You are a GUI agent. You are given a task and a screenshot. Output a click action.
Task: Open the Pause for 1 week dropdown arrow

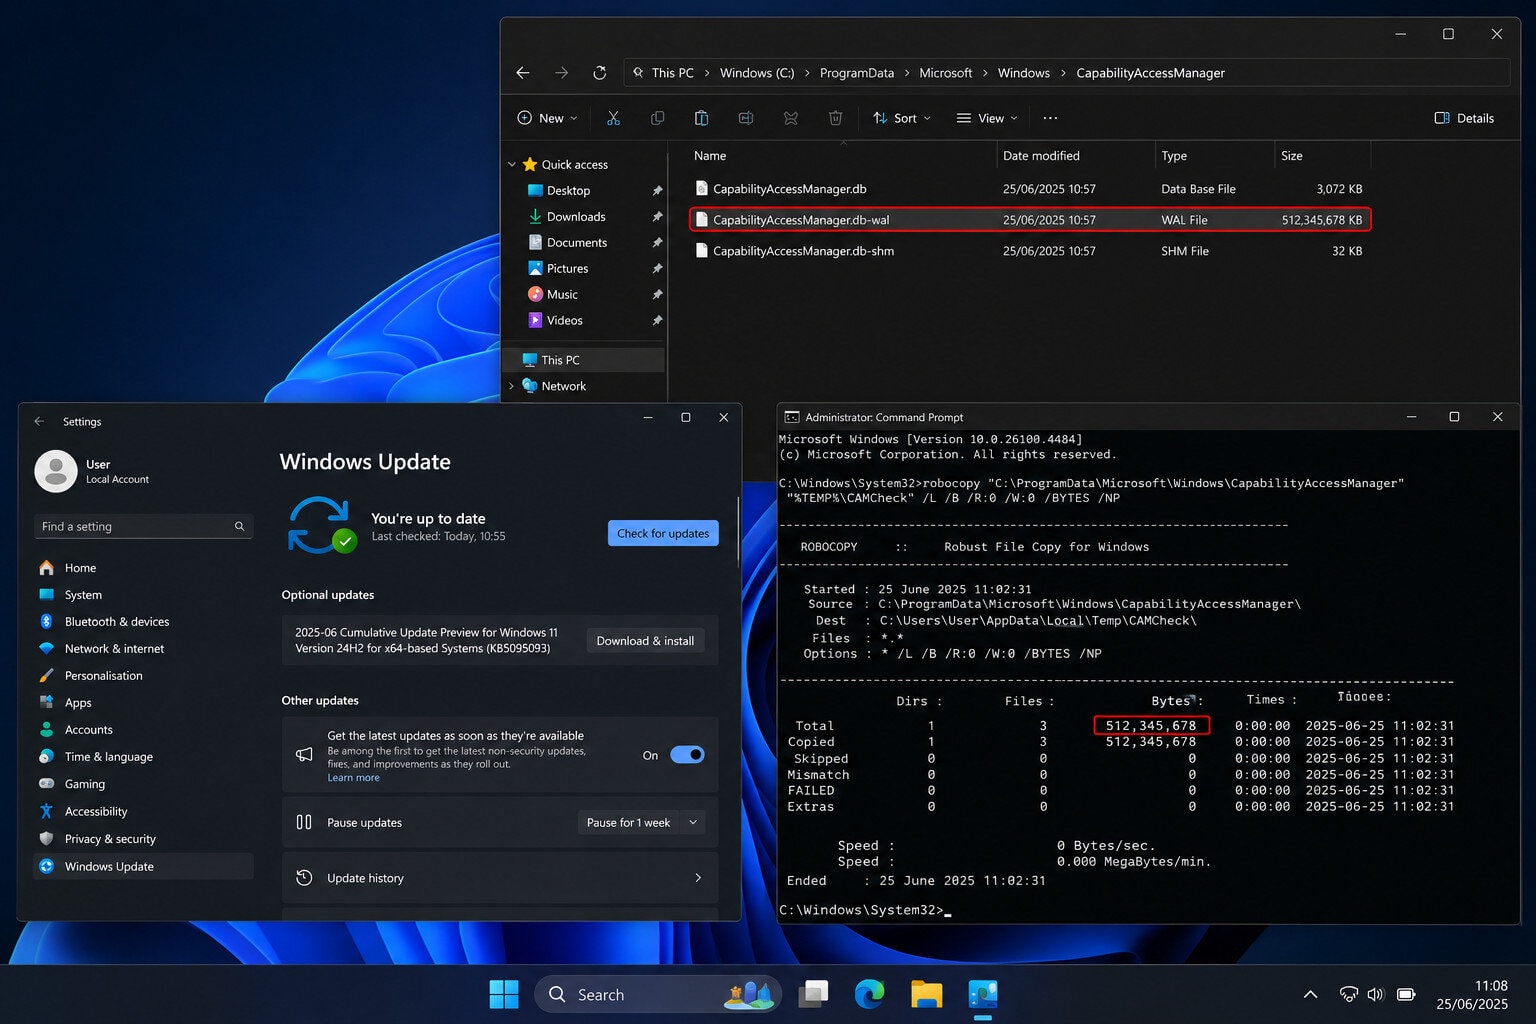[x=693, y=822]
